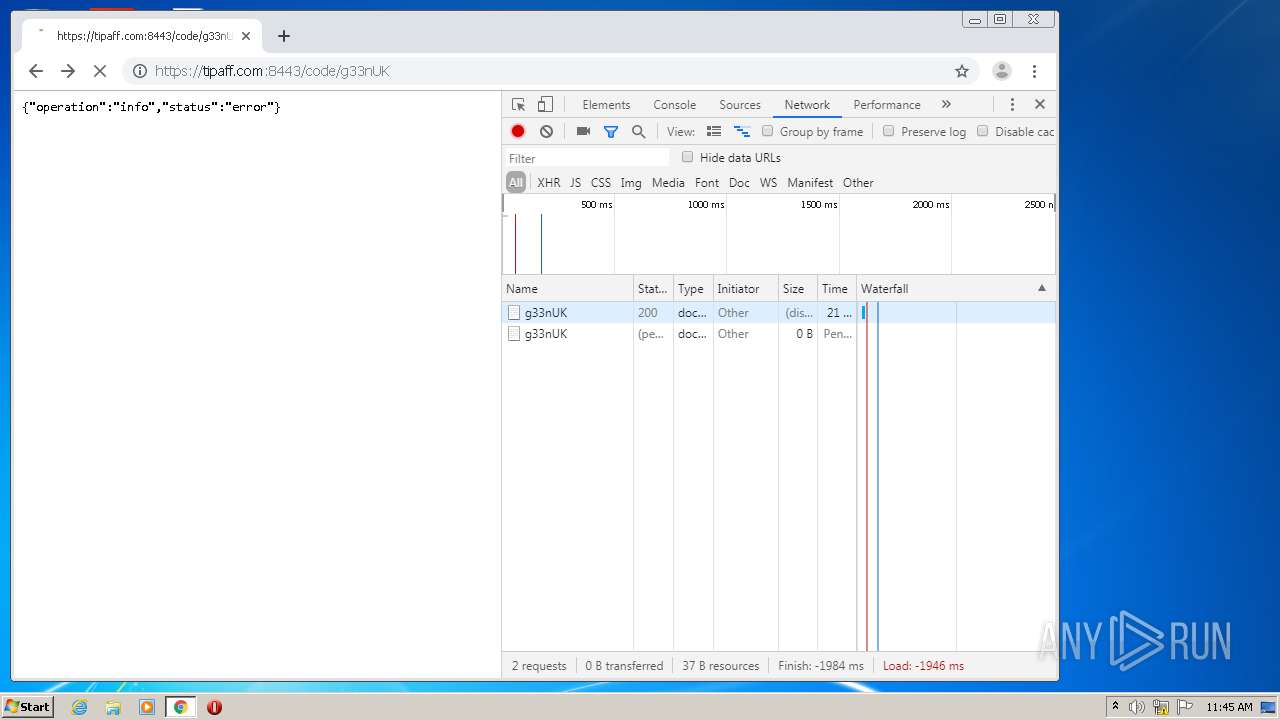The height and width of the screenshot is (720, 1280).
Task: Click the network Filter text field
Action: click(x=587, y=158)
